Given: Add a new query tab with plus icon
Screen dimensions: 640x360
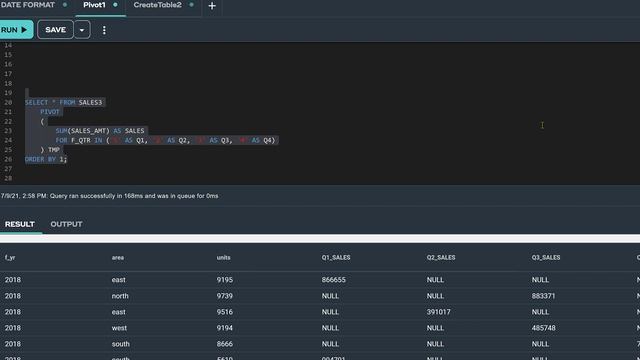Looking at the screenshot, I should coord(212,6).
